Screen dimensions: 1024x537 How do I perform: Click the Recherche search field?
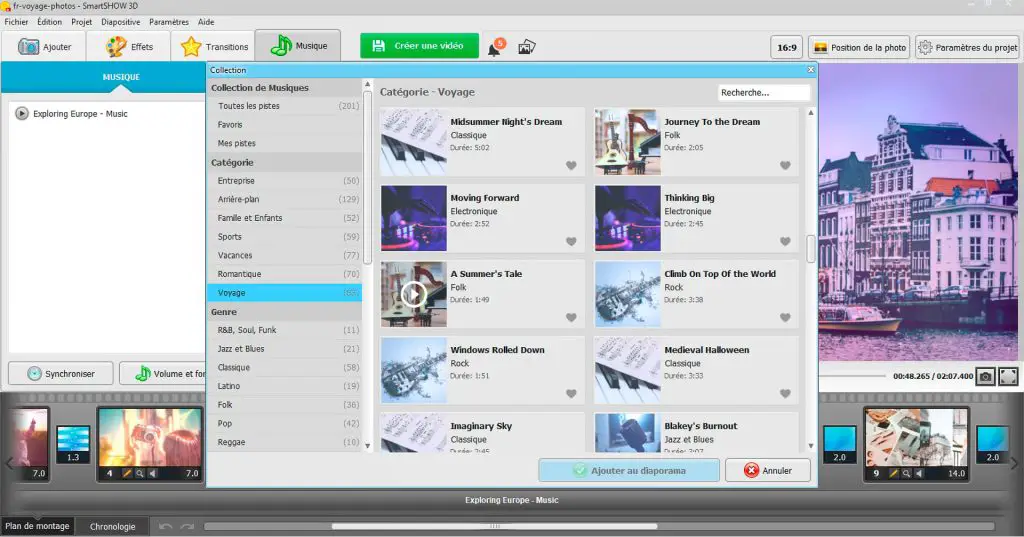(764, 92)
